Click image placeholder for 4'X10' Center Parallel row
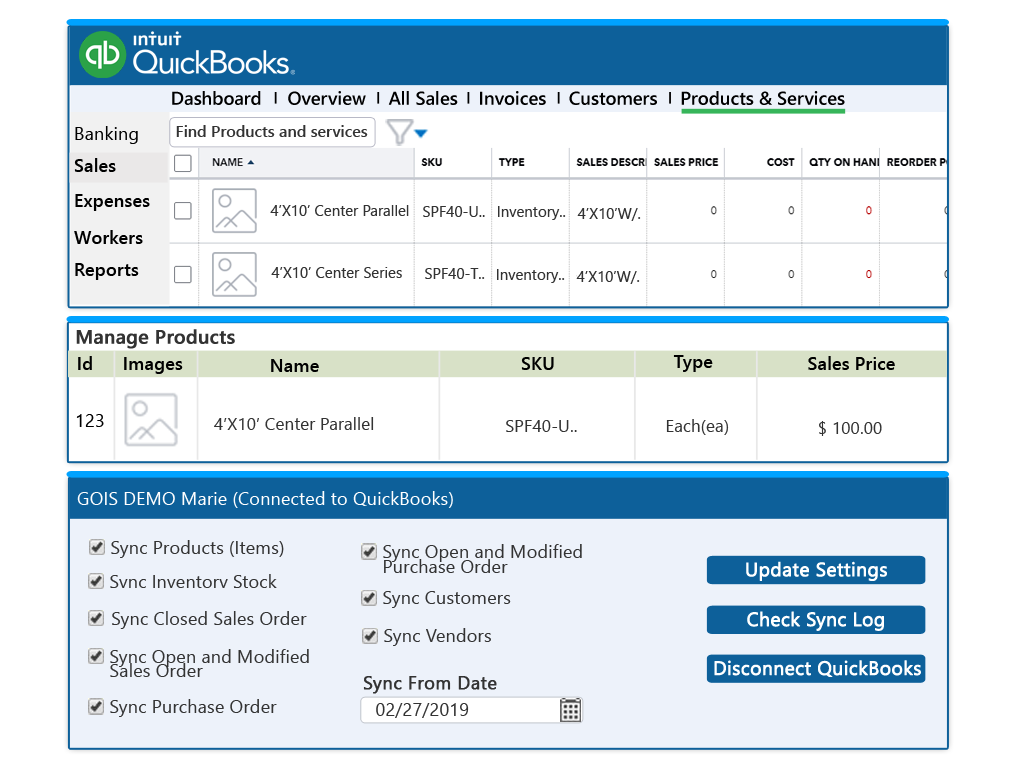Viewport: 1024px width, 768px height. (x=234, y=211)
